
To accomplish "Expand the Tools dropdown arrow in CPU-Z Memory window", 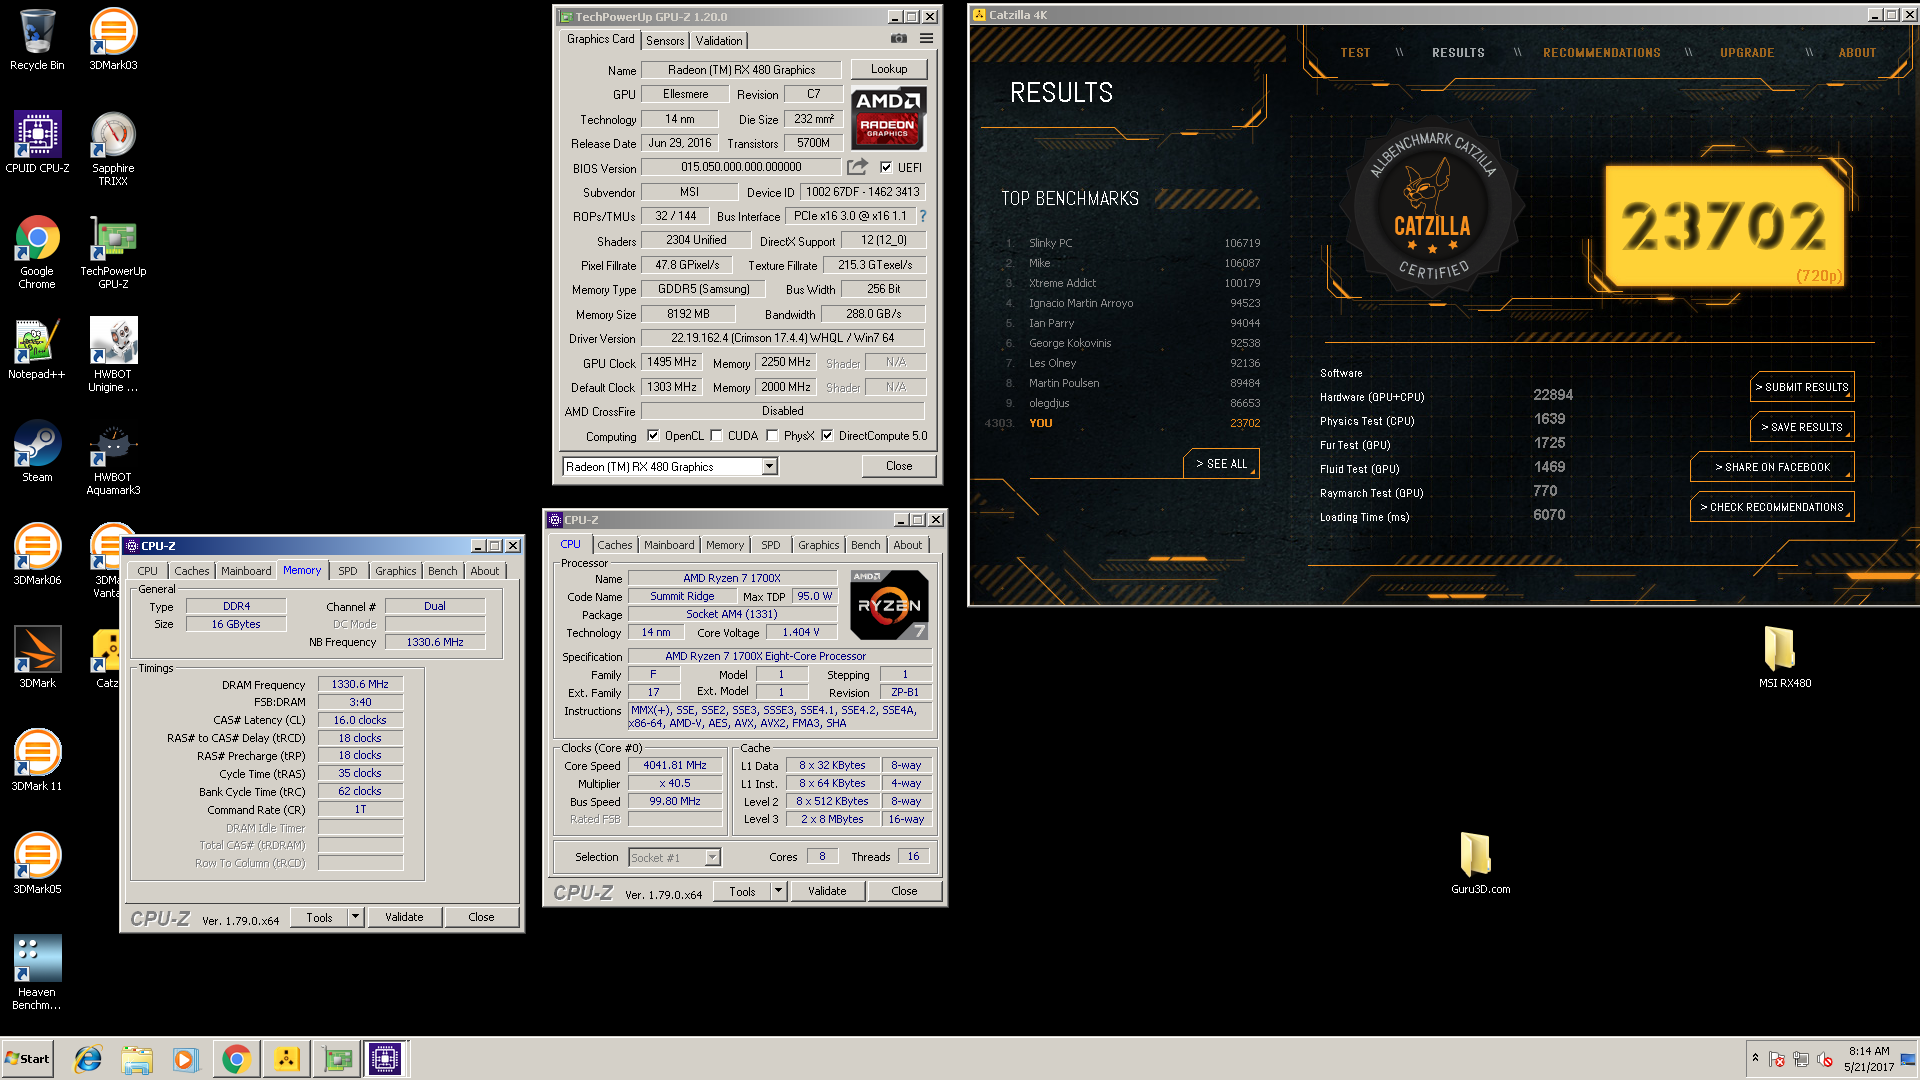I will click(x=354, y=917).
